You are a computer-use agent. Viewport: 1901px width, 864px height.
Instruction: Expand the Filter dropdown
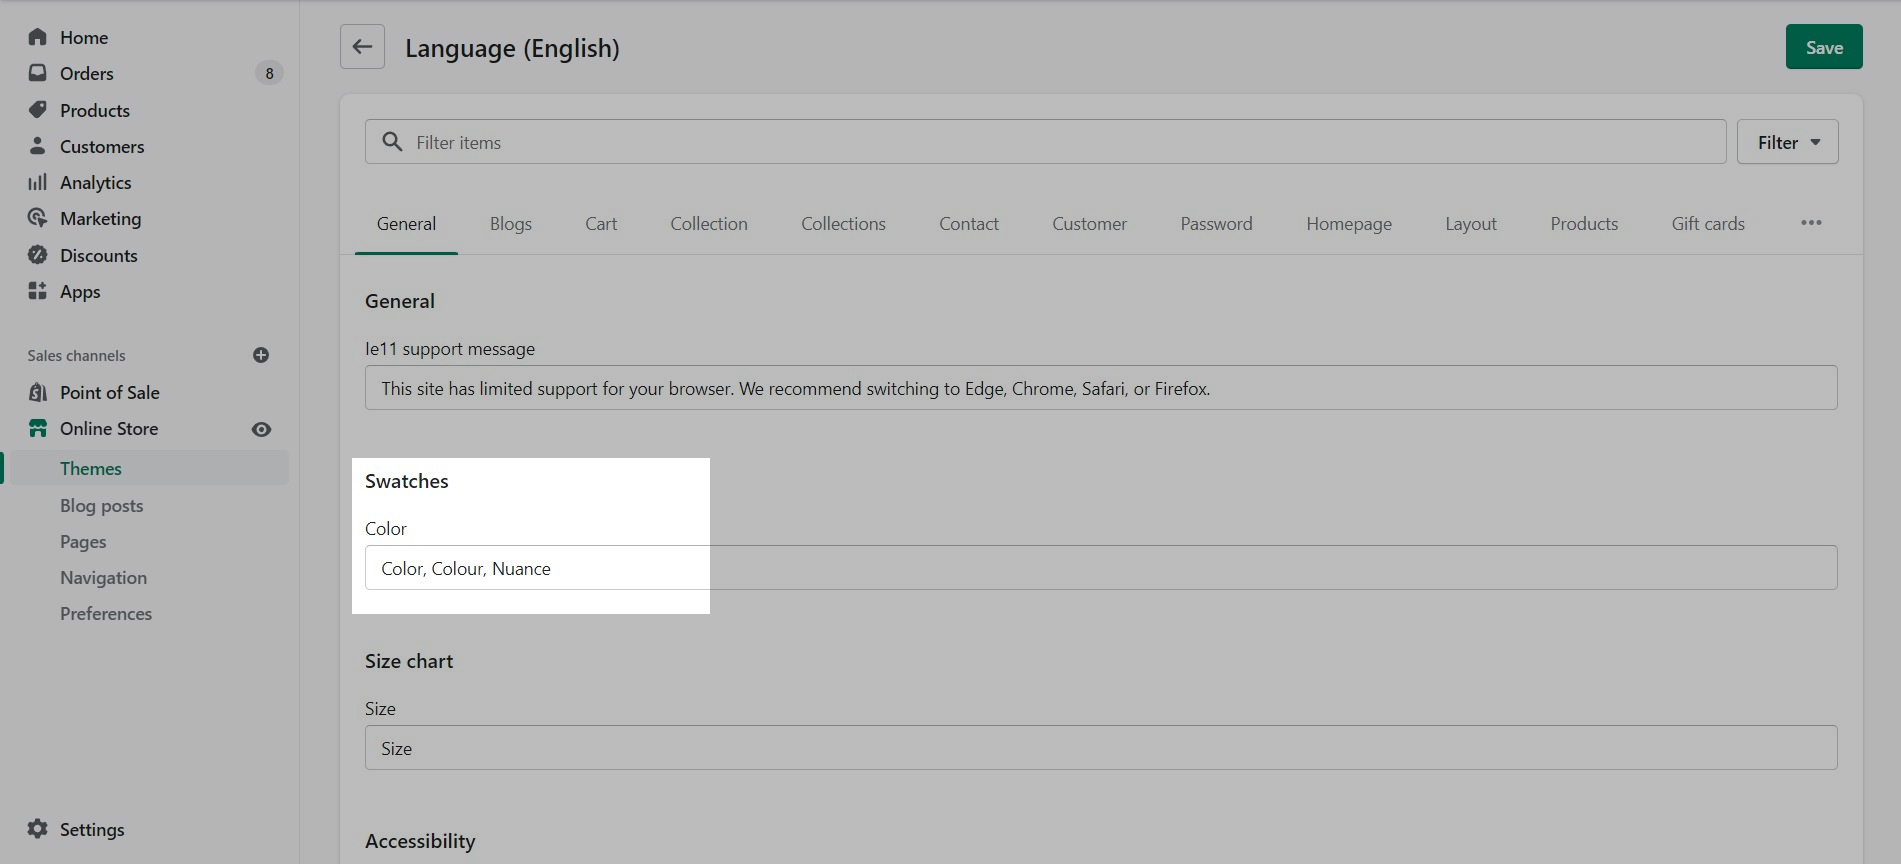(x=1787, y=142)
